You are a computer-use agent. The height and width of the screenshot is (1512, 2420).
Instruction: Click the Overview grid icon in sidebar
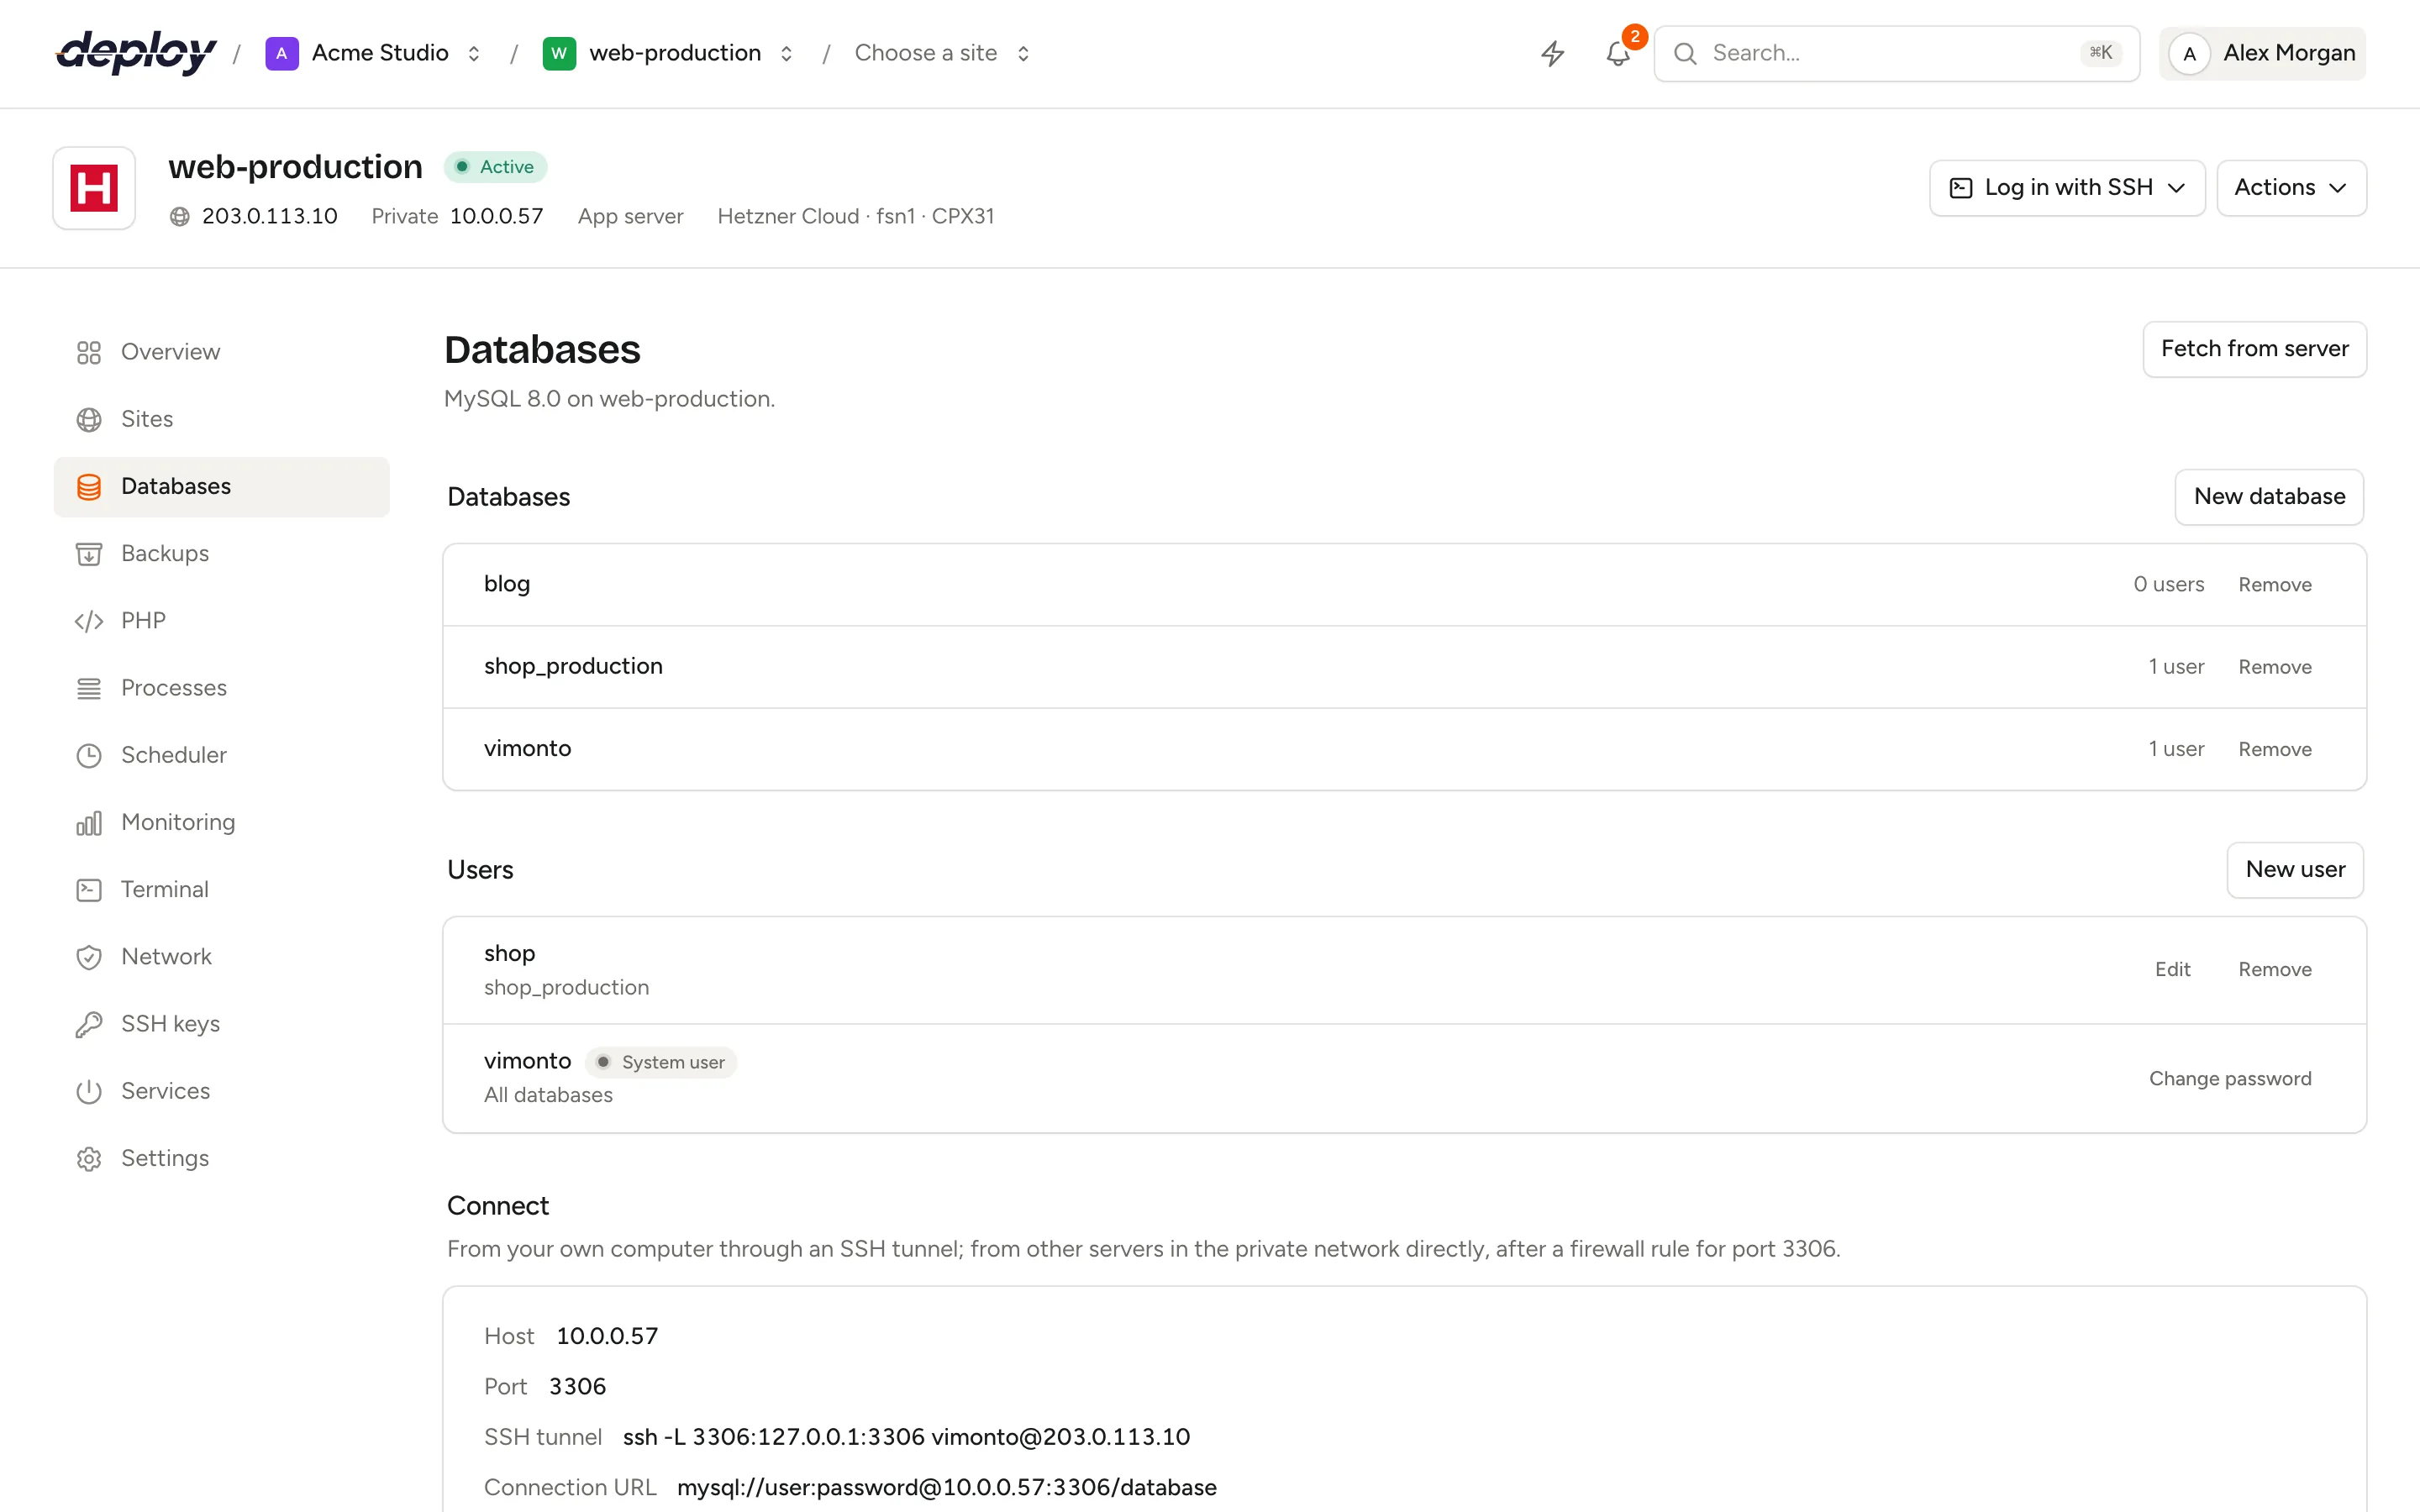[89, 352]
